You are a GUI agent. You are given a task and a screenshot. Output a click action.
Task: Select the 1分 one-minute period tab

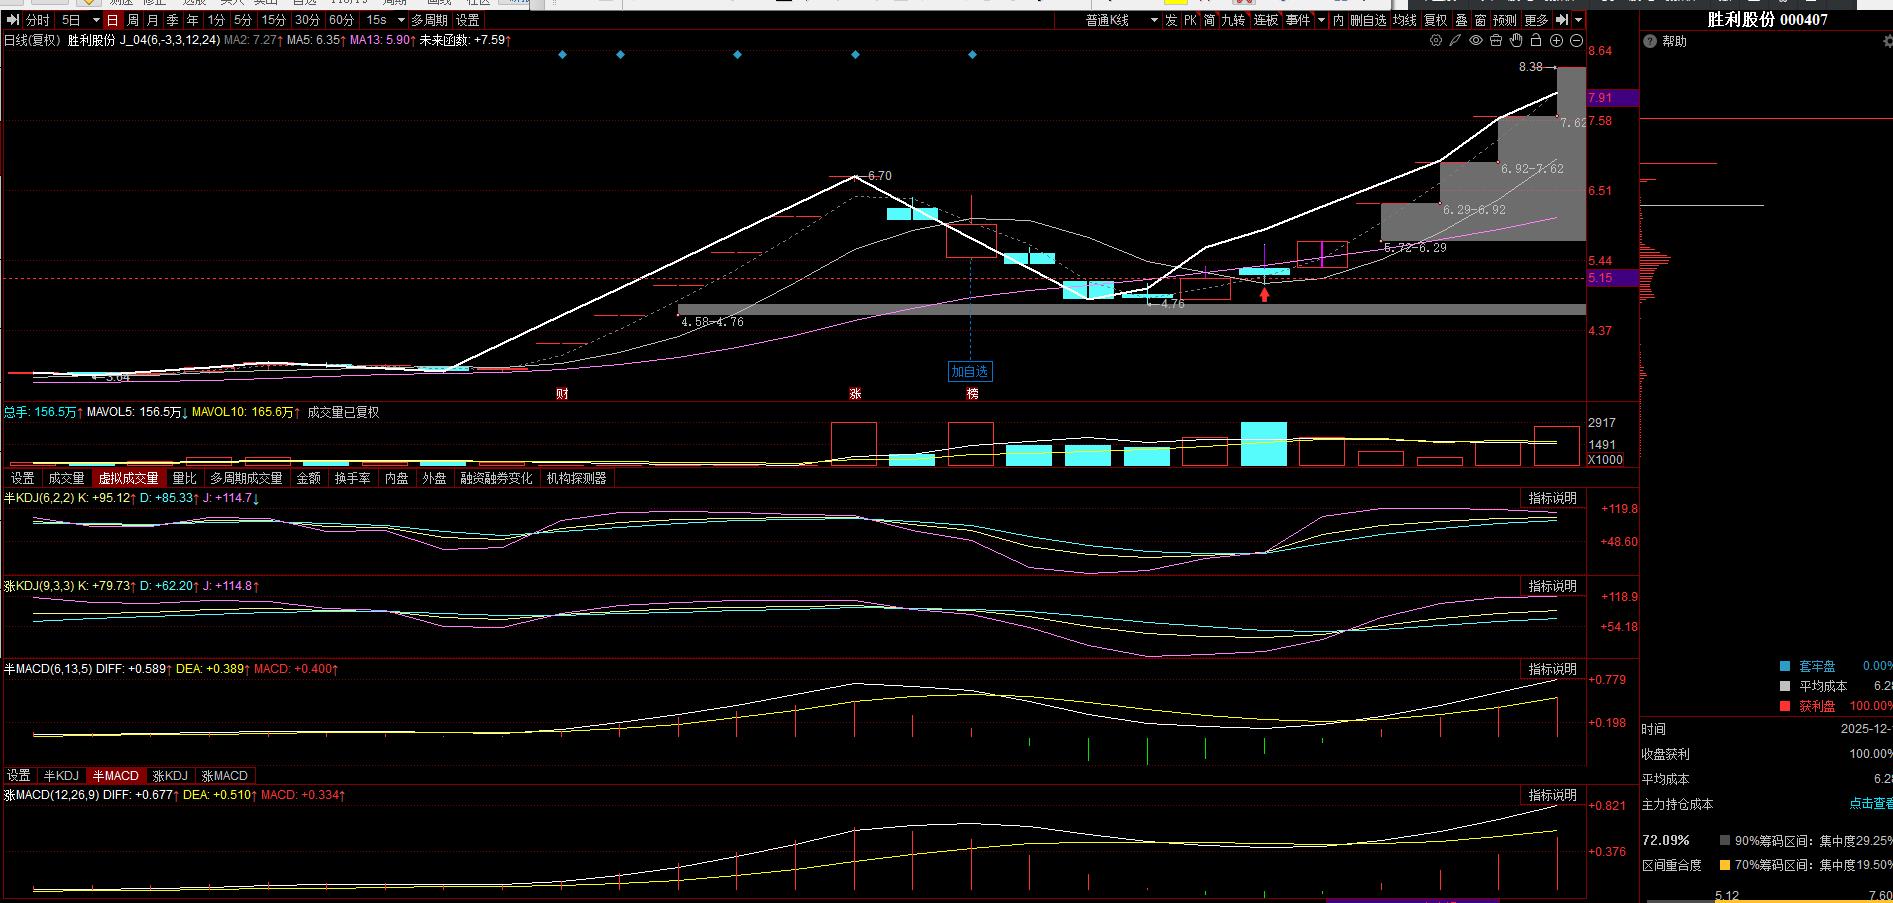[216, 20]
